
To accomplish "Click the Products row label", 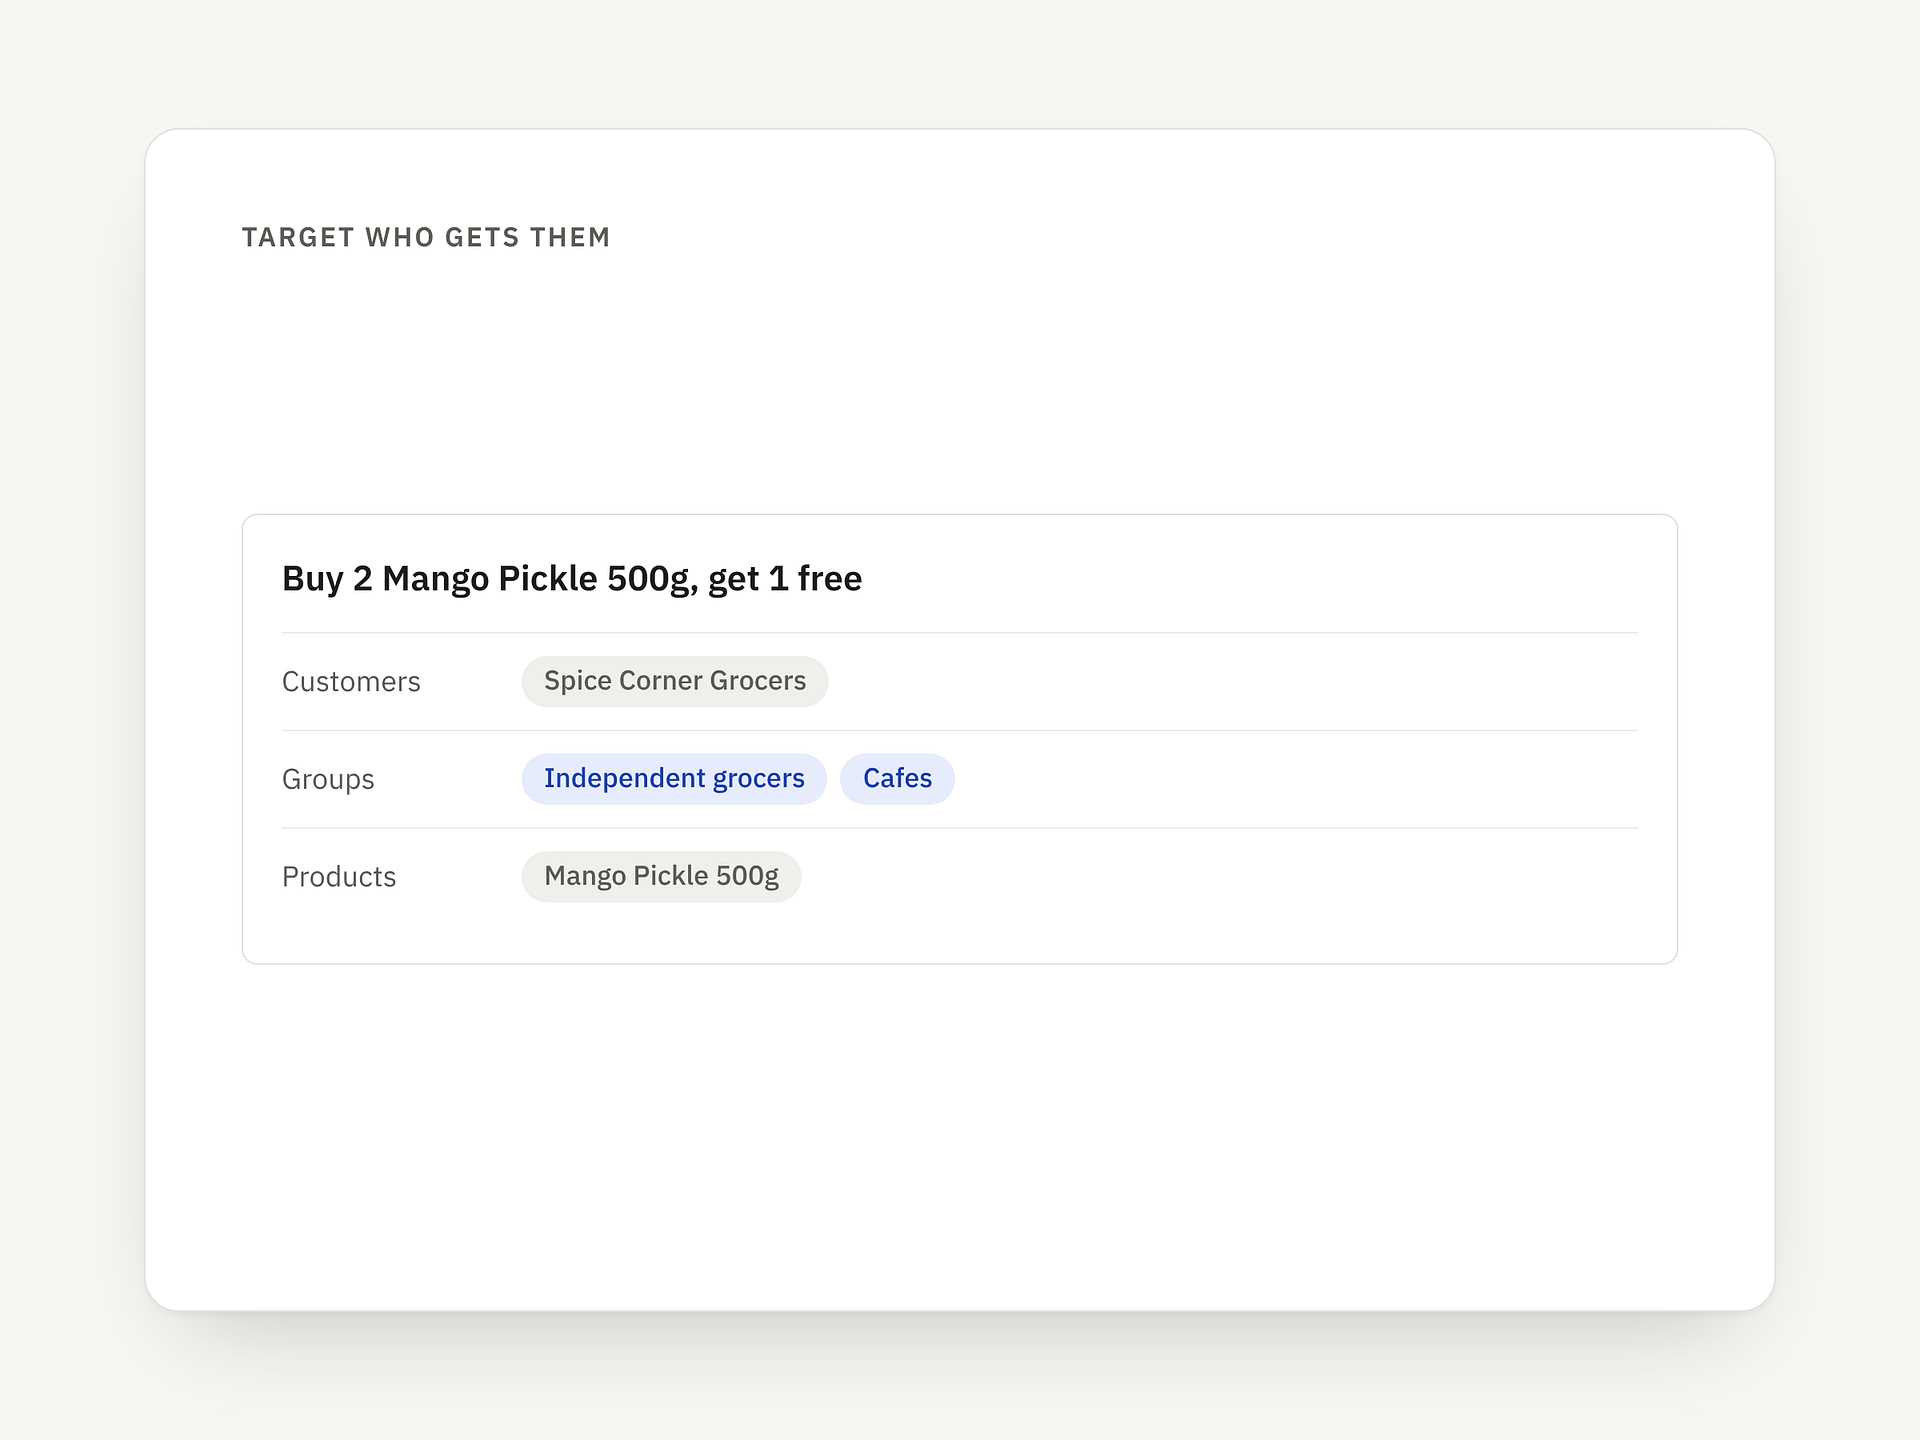I will click(x=339, y=877).
